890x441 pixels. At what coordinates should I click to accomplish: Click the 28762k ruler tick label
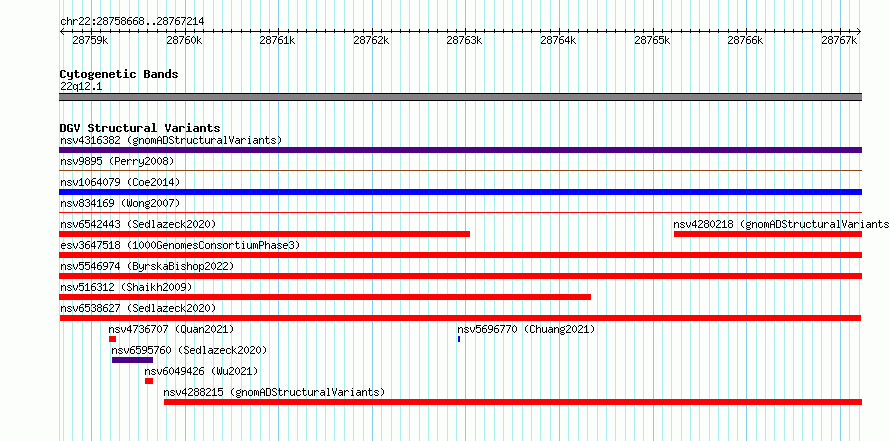coord(372,40)
